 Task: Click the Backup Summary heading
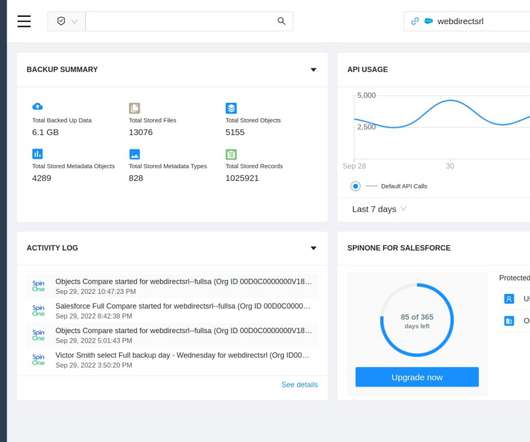pyautogui.click(x=62, y=69)
